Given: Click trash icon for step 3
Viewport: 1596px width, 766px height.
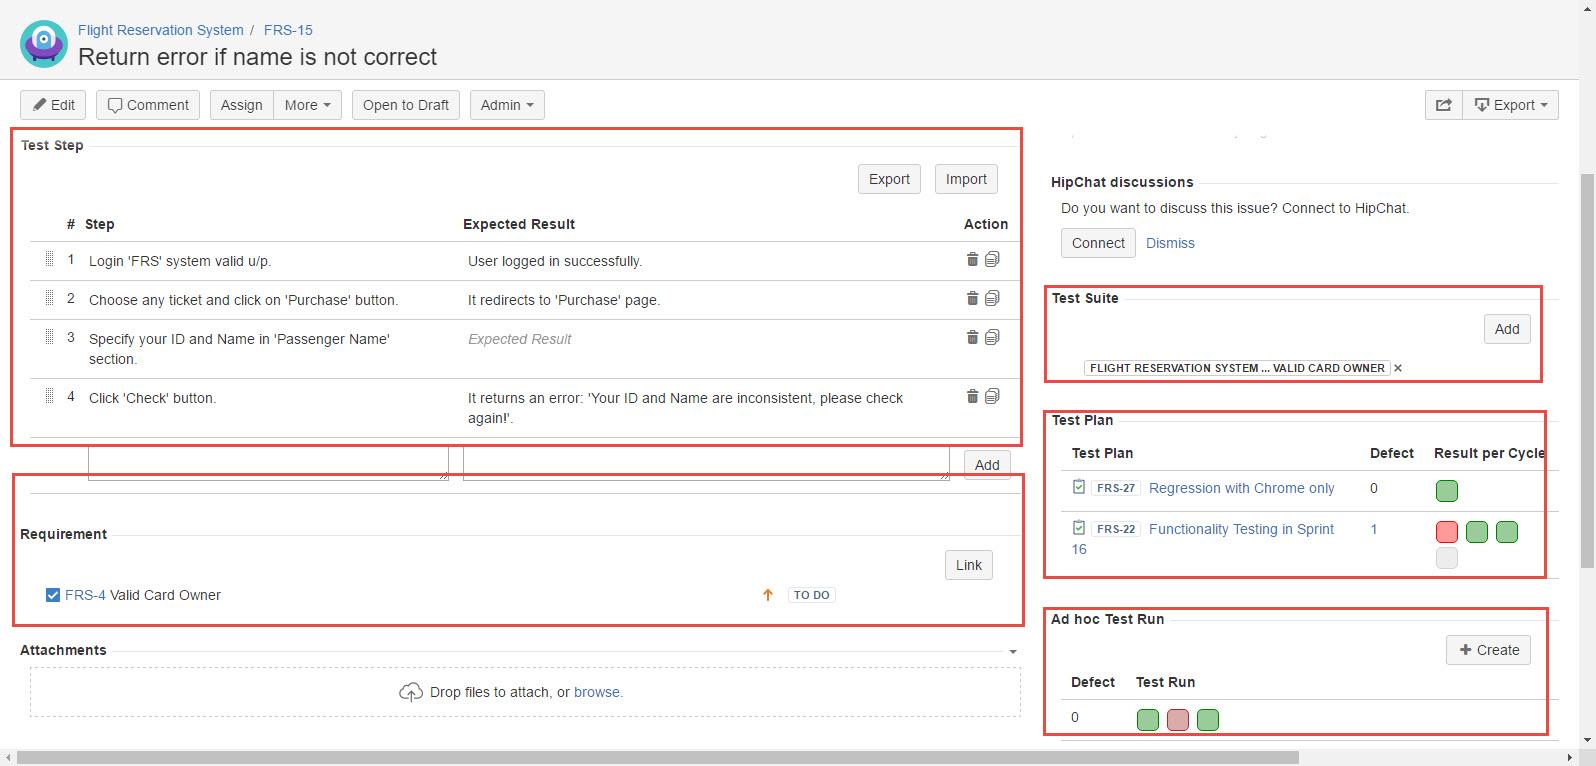Looking at the screenshot, I should point(972,337).
